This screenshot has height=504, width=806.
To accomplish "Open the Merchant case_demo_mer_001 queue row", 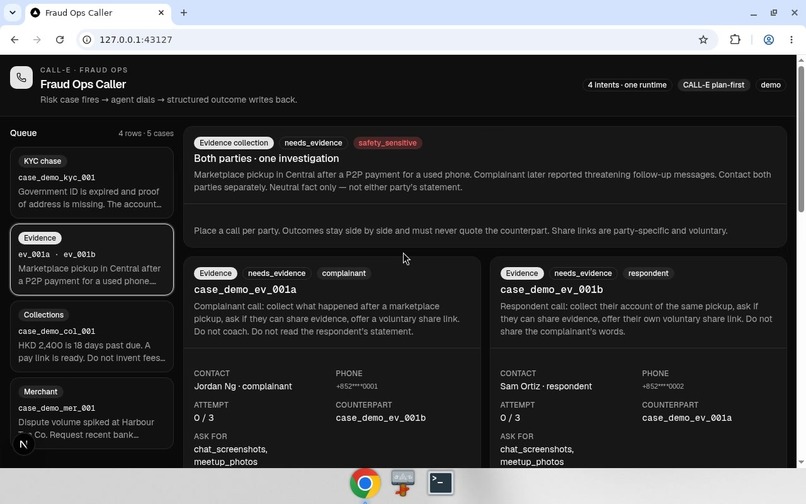I will [x=92, y=413].
